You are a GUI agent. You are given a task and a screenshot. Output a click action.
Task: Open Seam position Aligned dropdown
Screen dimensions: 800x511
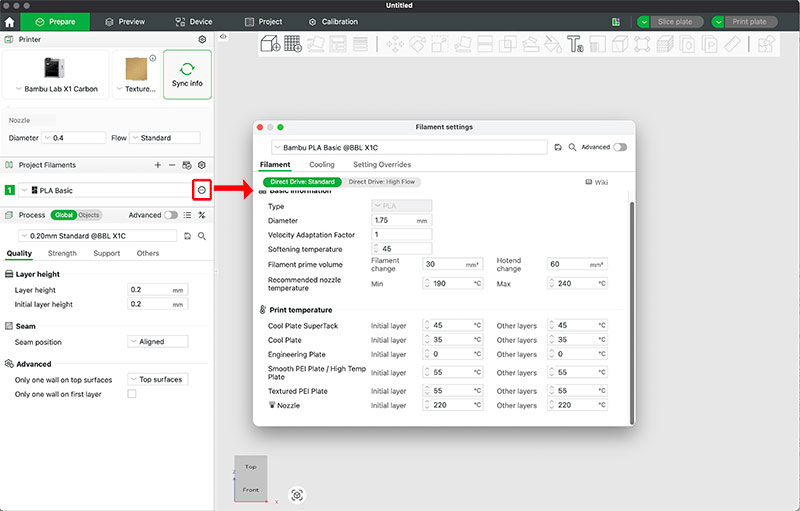click(x=158, y=342)
